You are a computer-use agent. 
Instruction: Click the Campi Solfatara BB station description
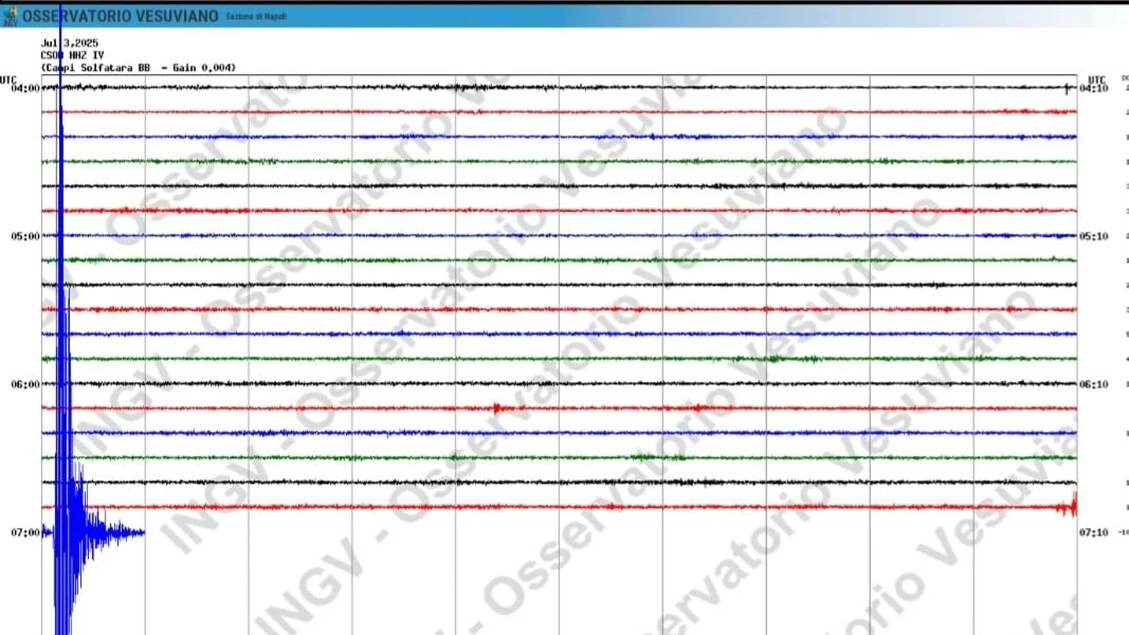coord(138,68)
